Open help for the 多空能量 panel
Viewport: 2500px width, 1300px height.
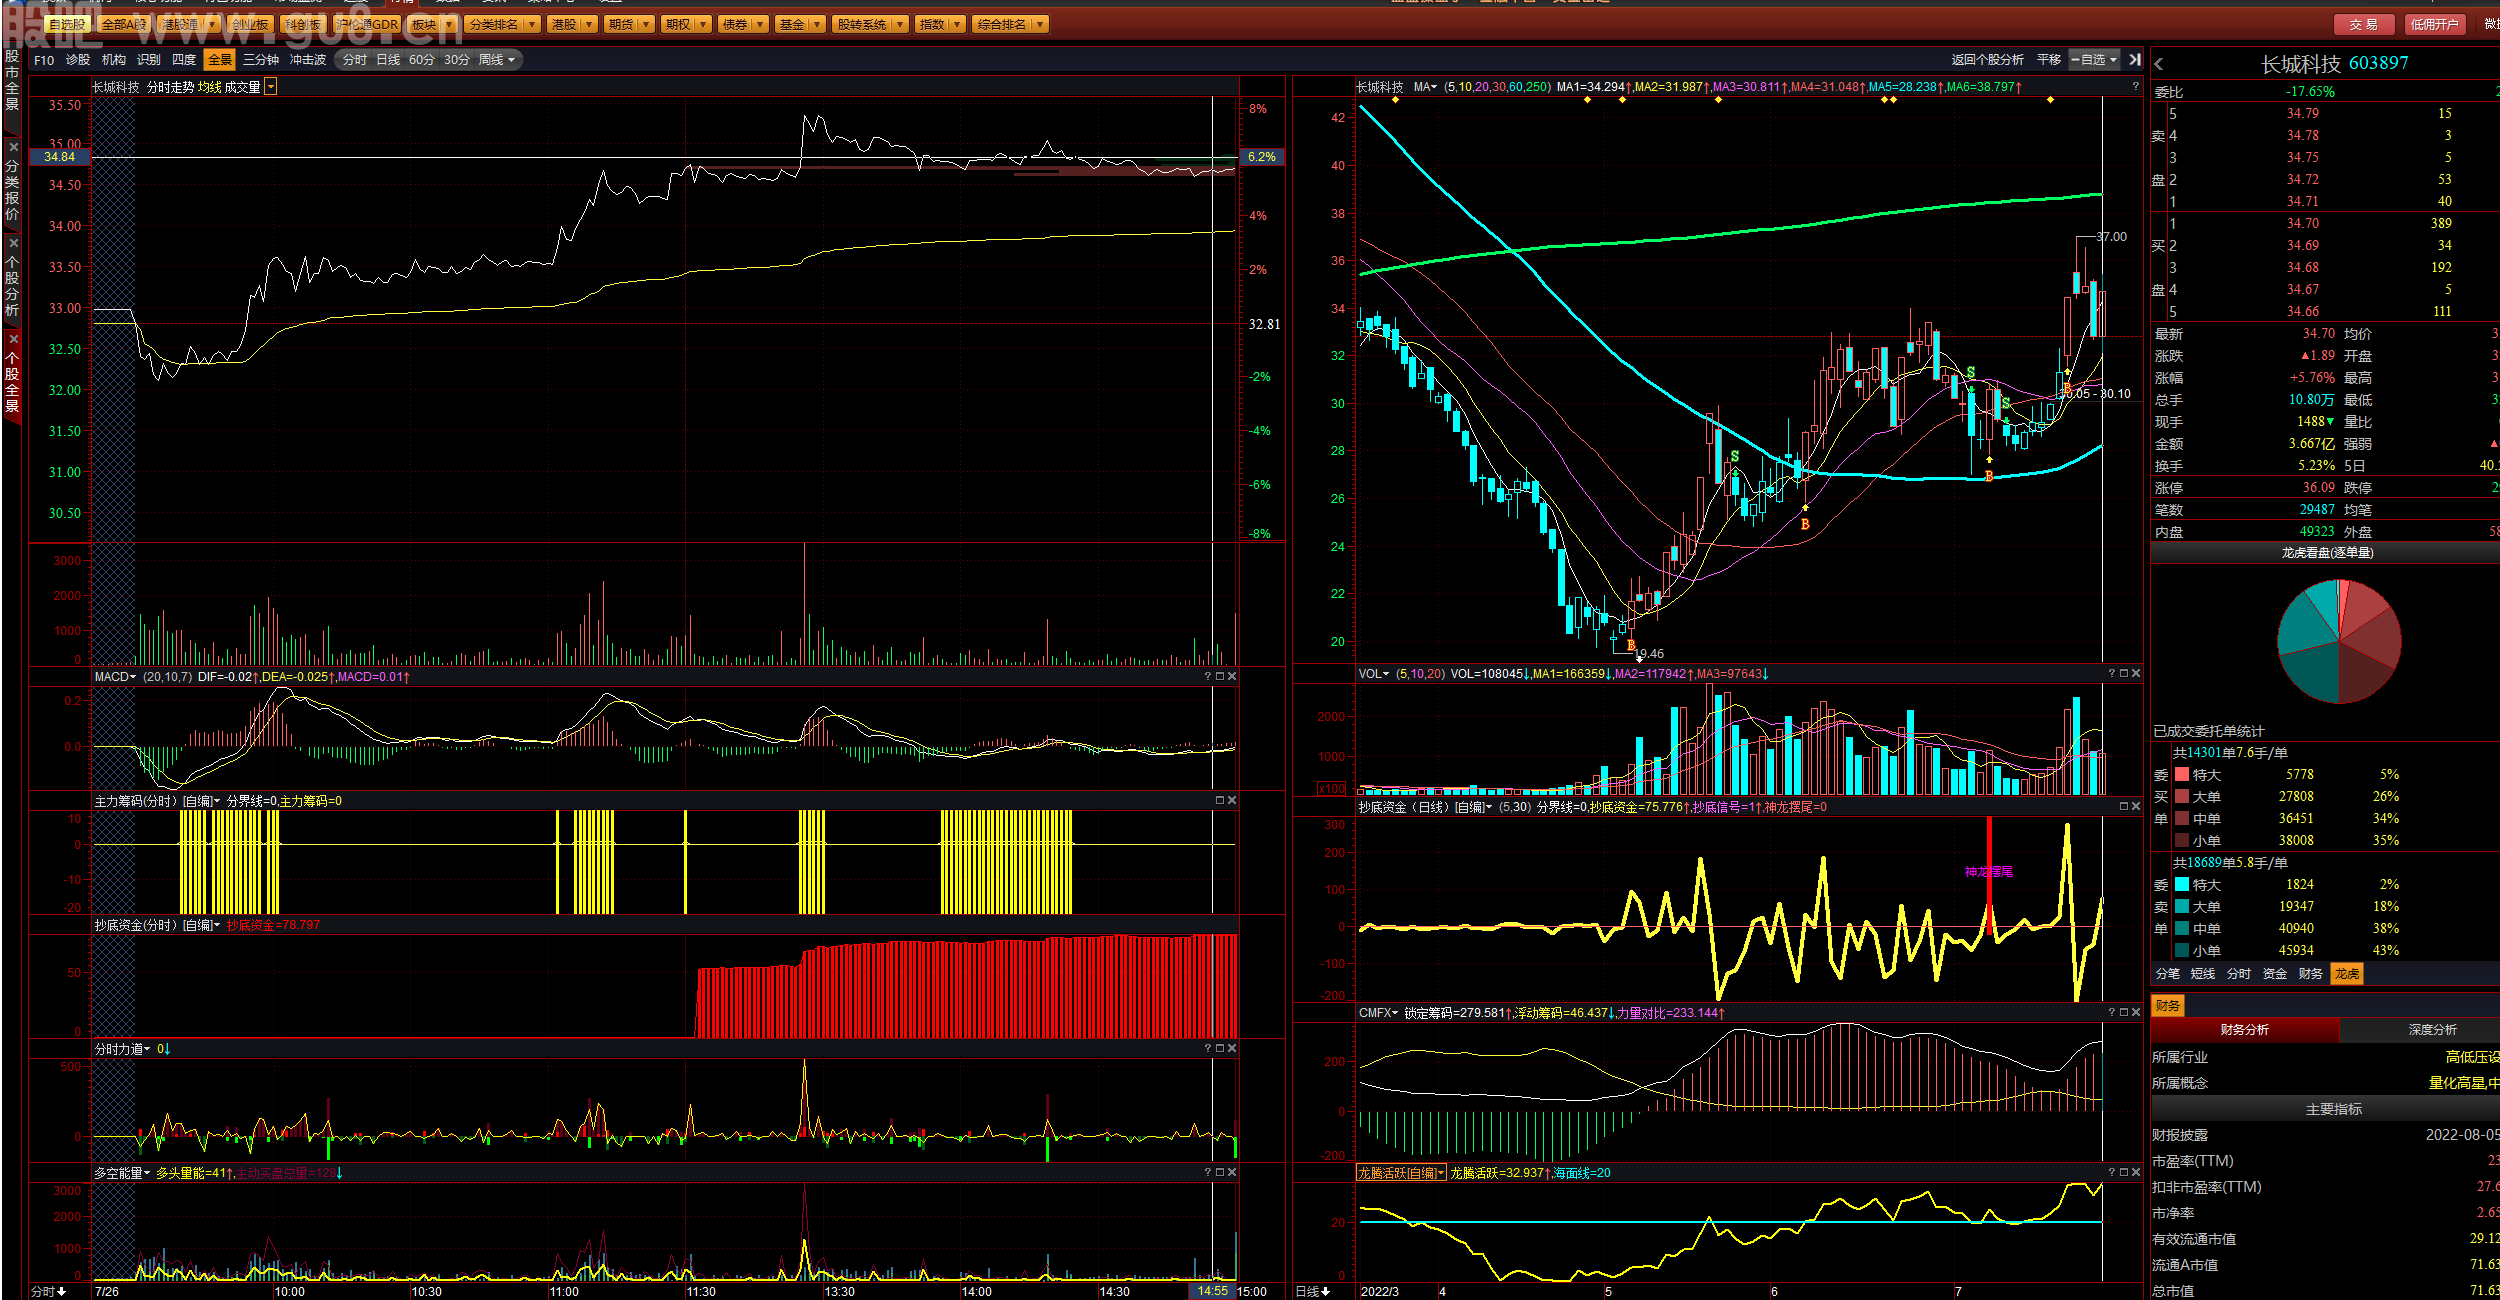tap(1208, 1173)
